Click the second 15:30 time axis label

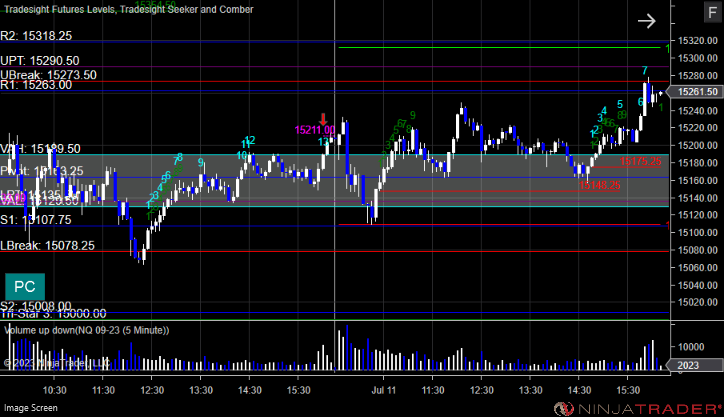(x=628, y=390)
